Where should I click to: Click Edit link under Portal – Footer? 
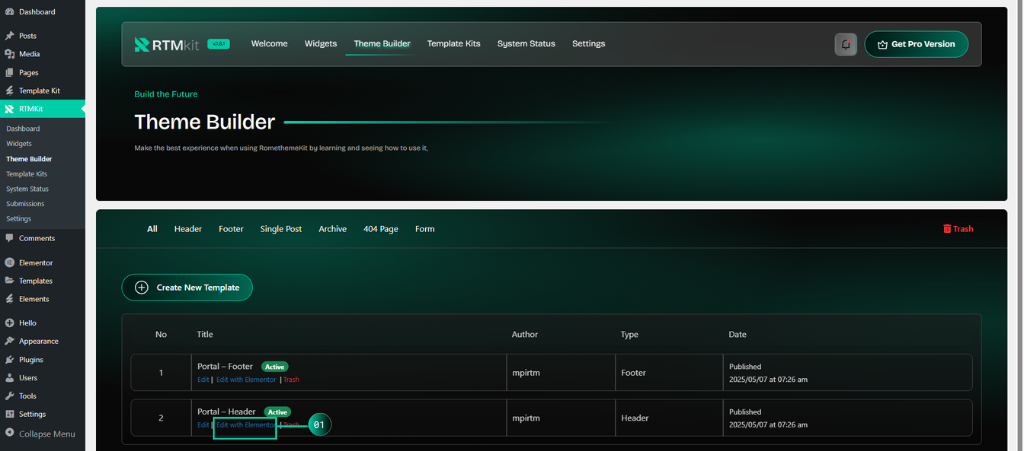[x=203, y=379]
